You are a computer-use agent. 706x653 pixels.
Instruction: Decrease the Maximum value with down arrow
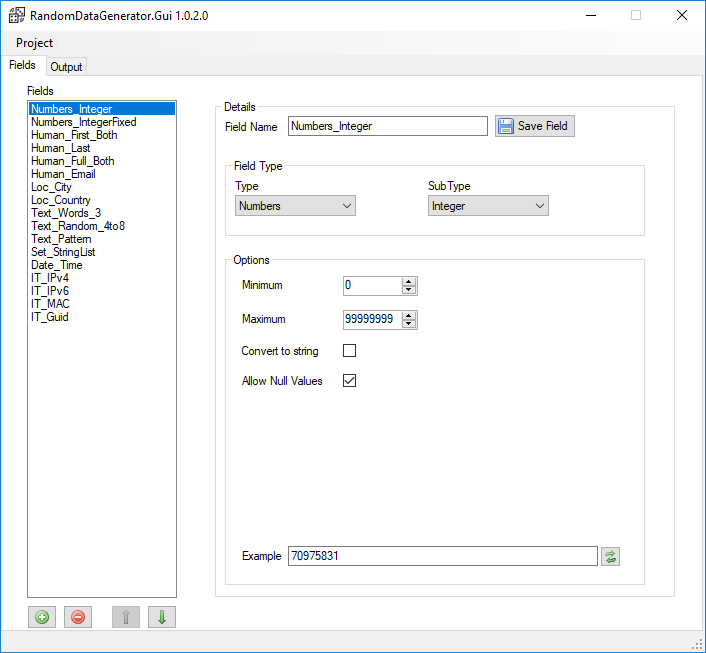(x=408, y=324)
